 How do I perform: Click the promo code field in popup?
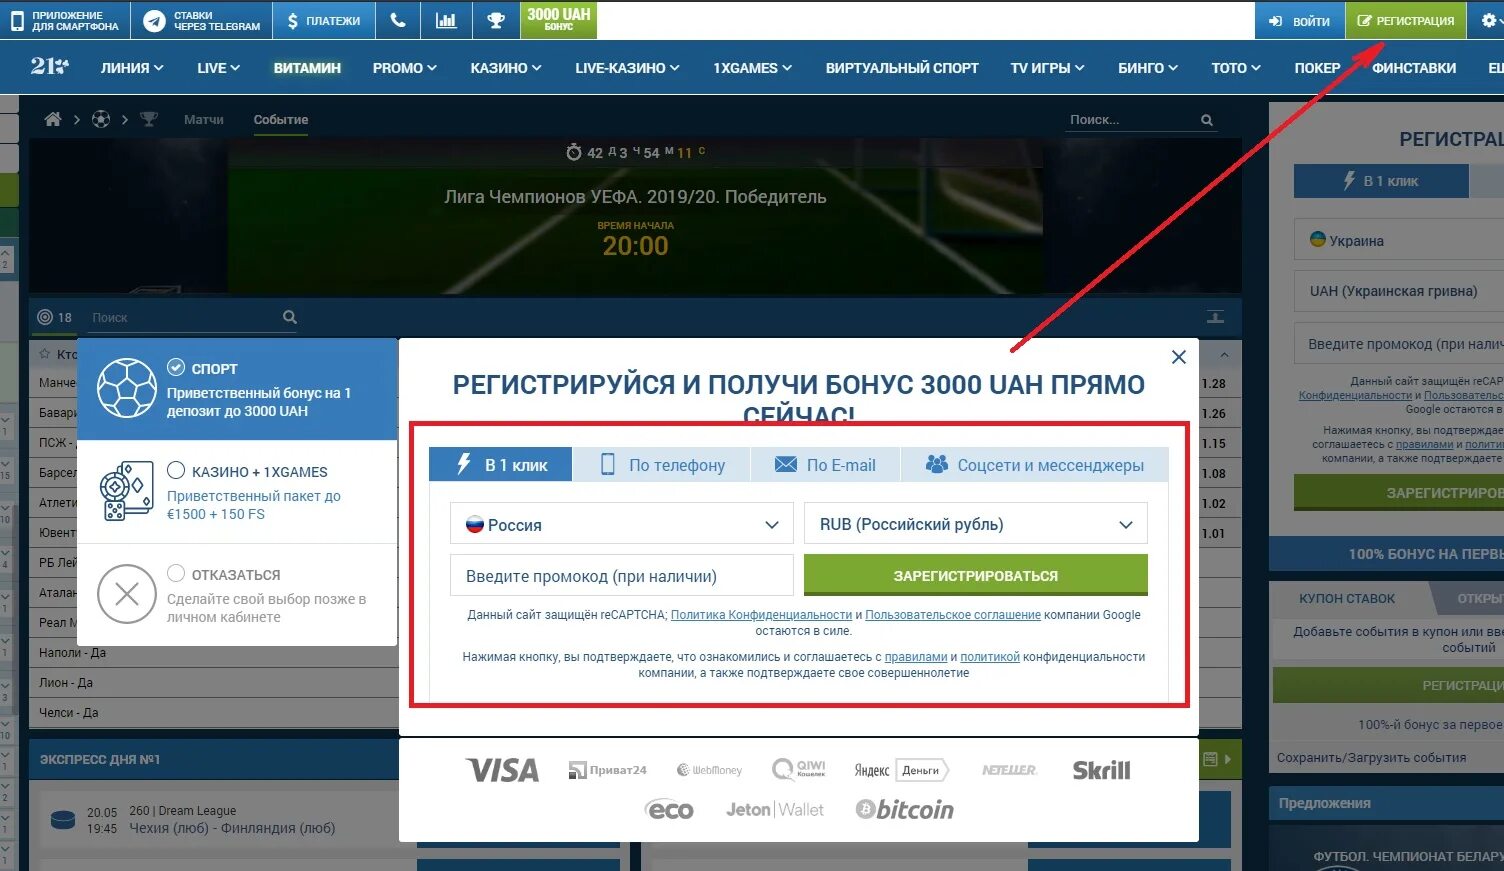622,576
